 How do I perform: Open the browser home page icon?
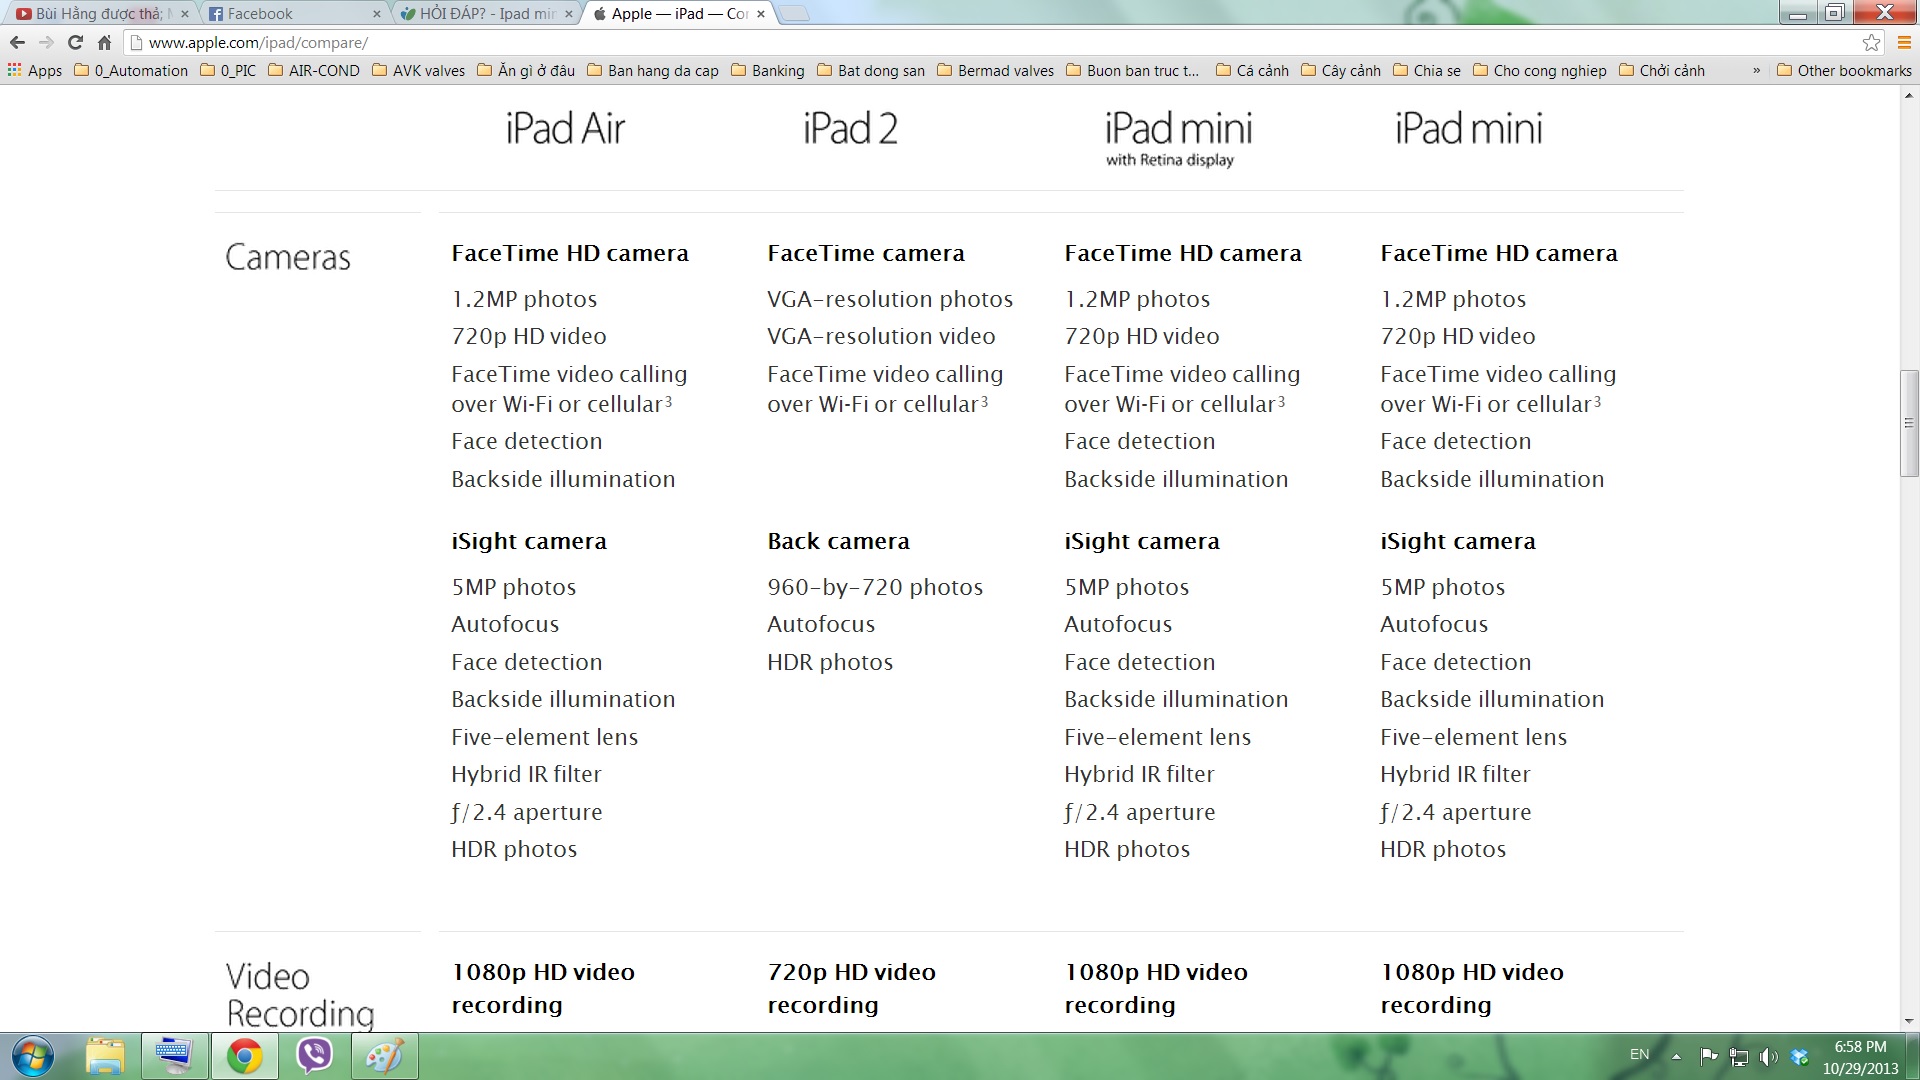pos(104,42)
